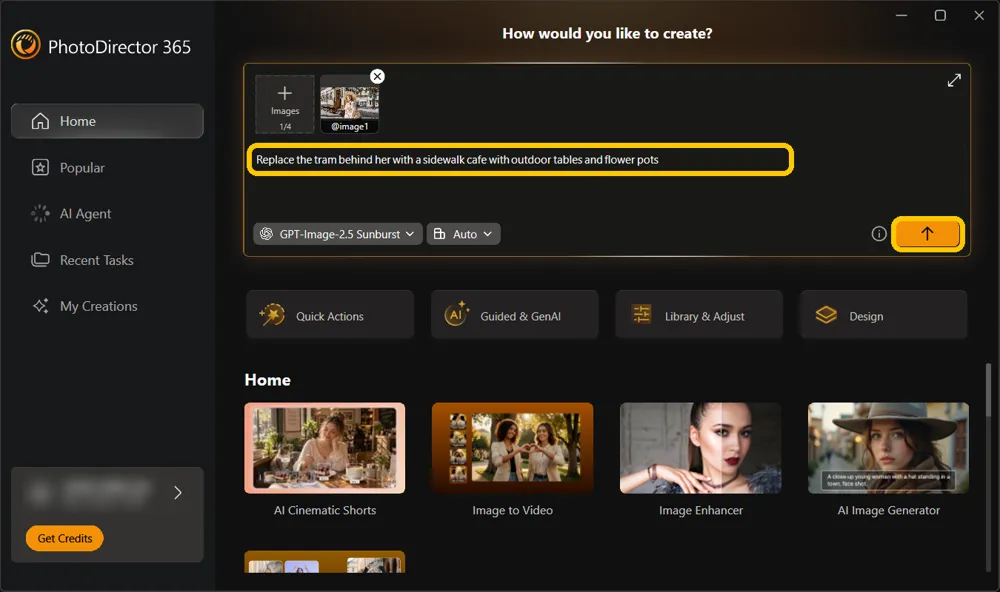Go to the Home sidebar item
1000x592 pixels.
[x=107, y=121]
